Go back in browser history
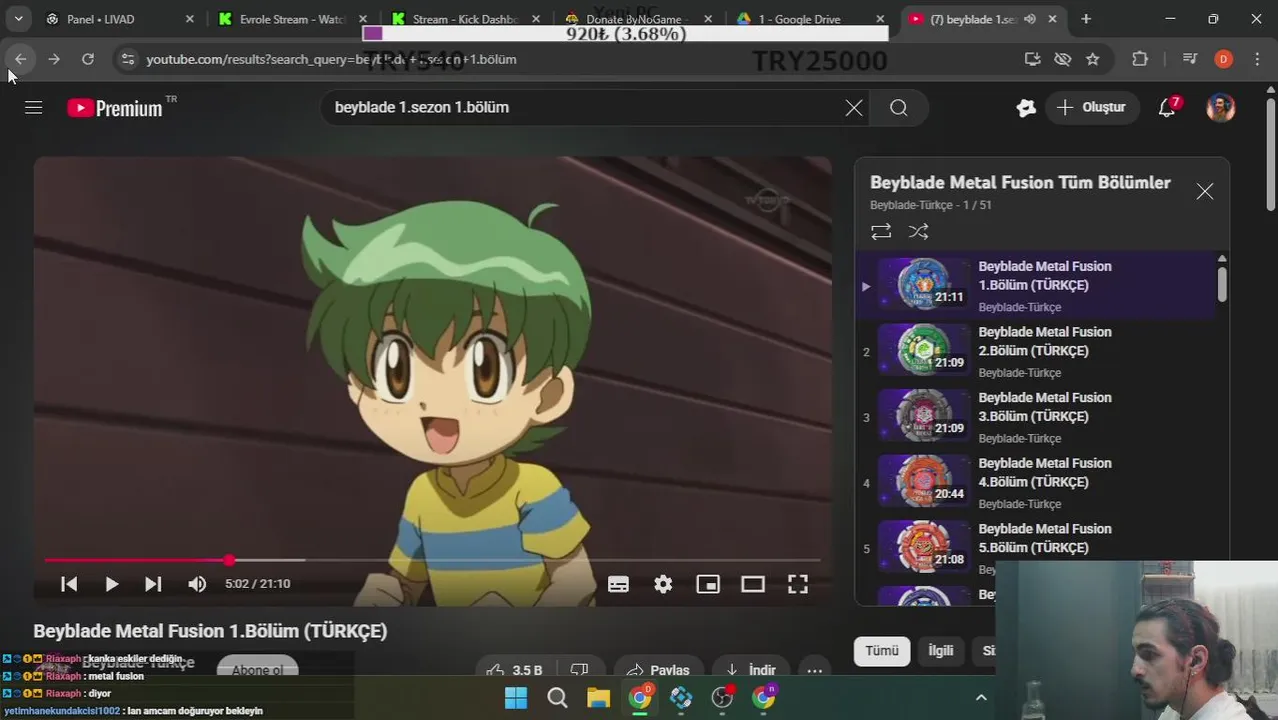 pos(20,59)
